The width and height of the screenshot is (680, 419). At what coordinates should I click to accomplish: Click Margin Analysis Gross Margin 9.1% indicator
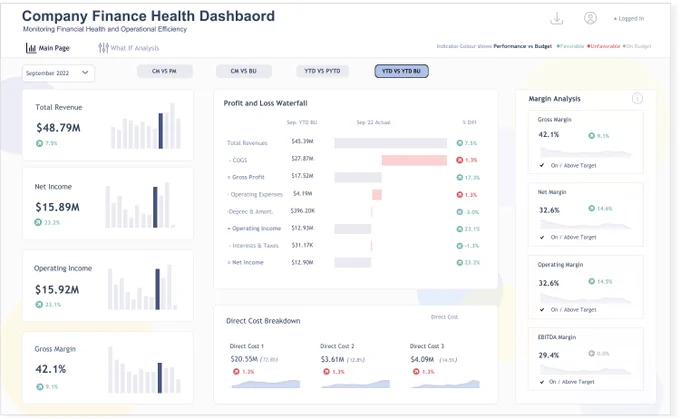pos(592,136)
